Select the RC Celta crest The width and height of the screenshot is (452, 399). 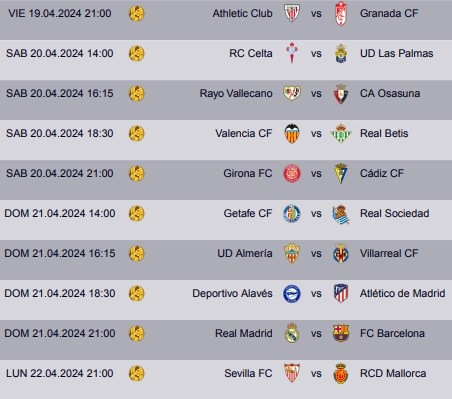(292, 53)
